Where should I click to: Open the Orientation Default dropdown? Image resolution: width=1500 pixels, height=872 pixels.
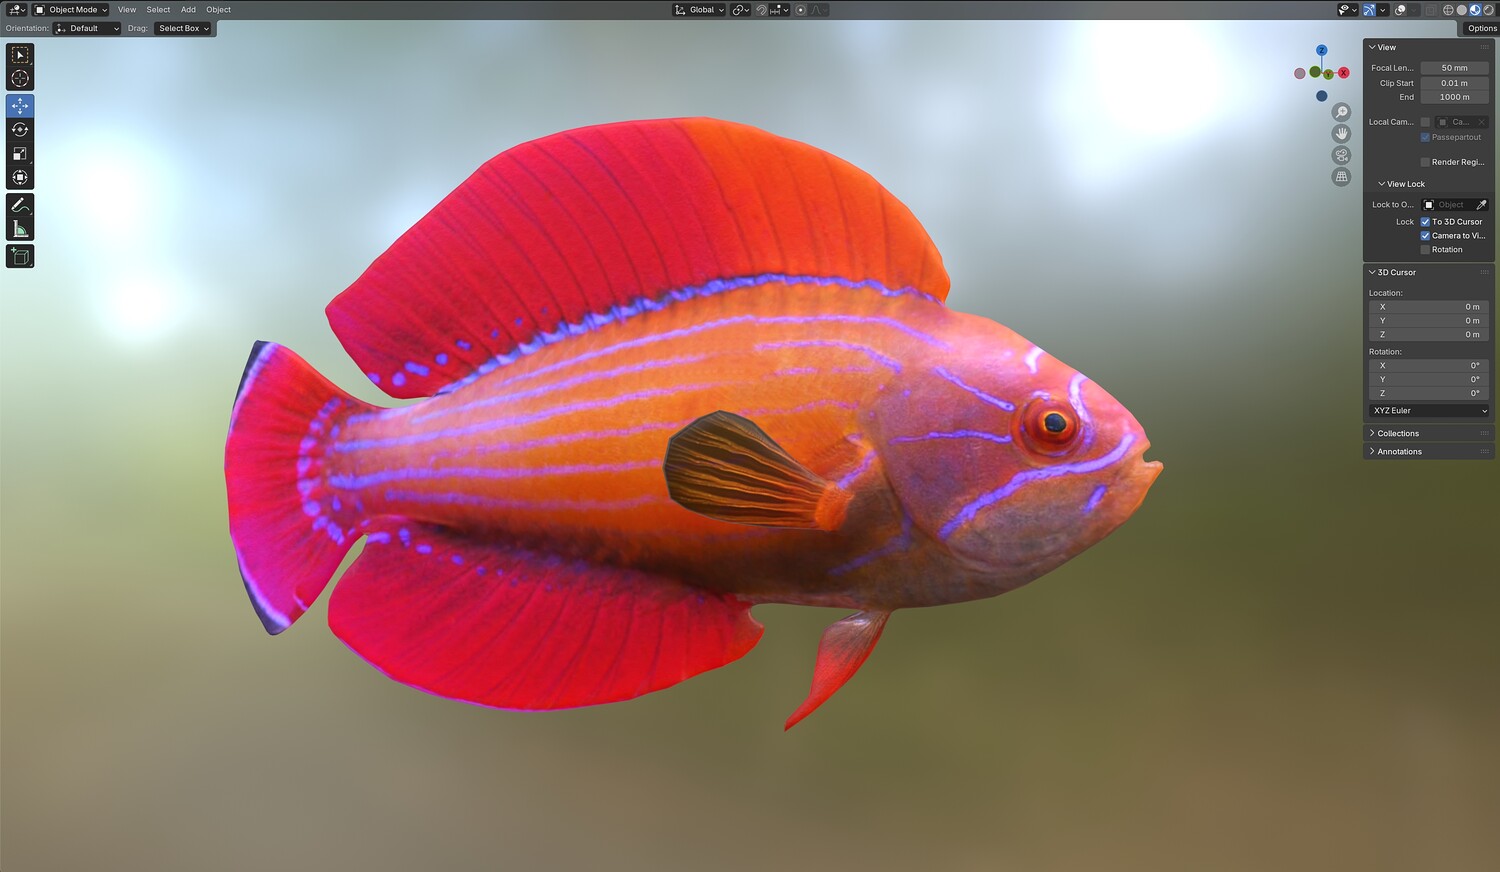pos(87,28)
